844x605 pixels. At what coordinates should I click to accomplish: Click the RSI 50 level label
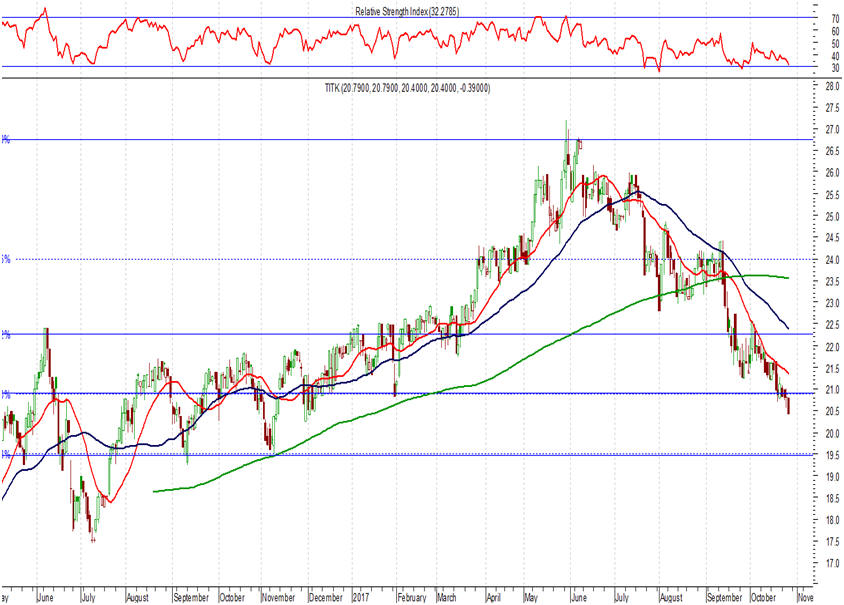835,44
